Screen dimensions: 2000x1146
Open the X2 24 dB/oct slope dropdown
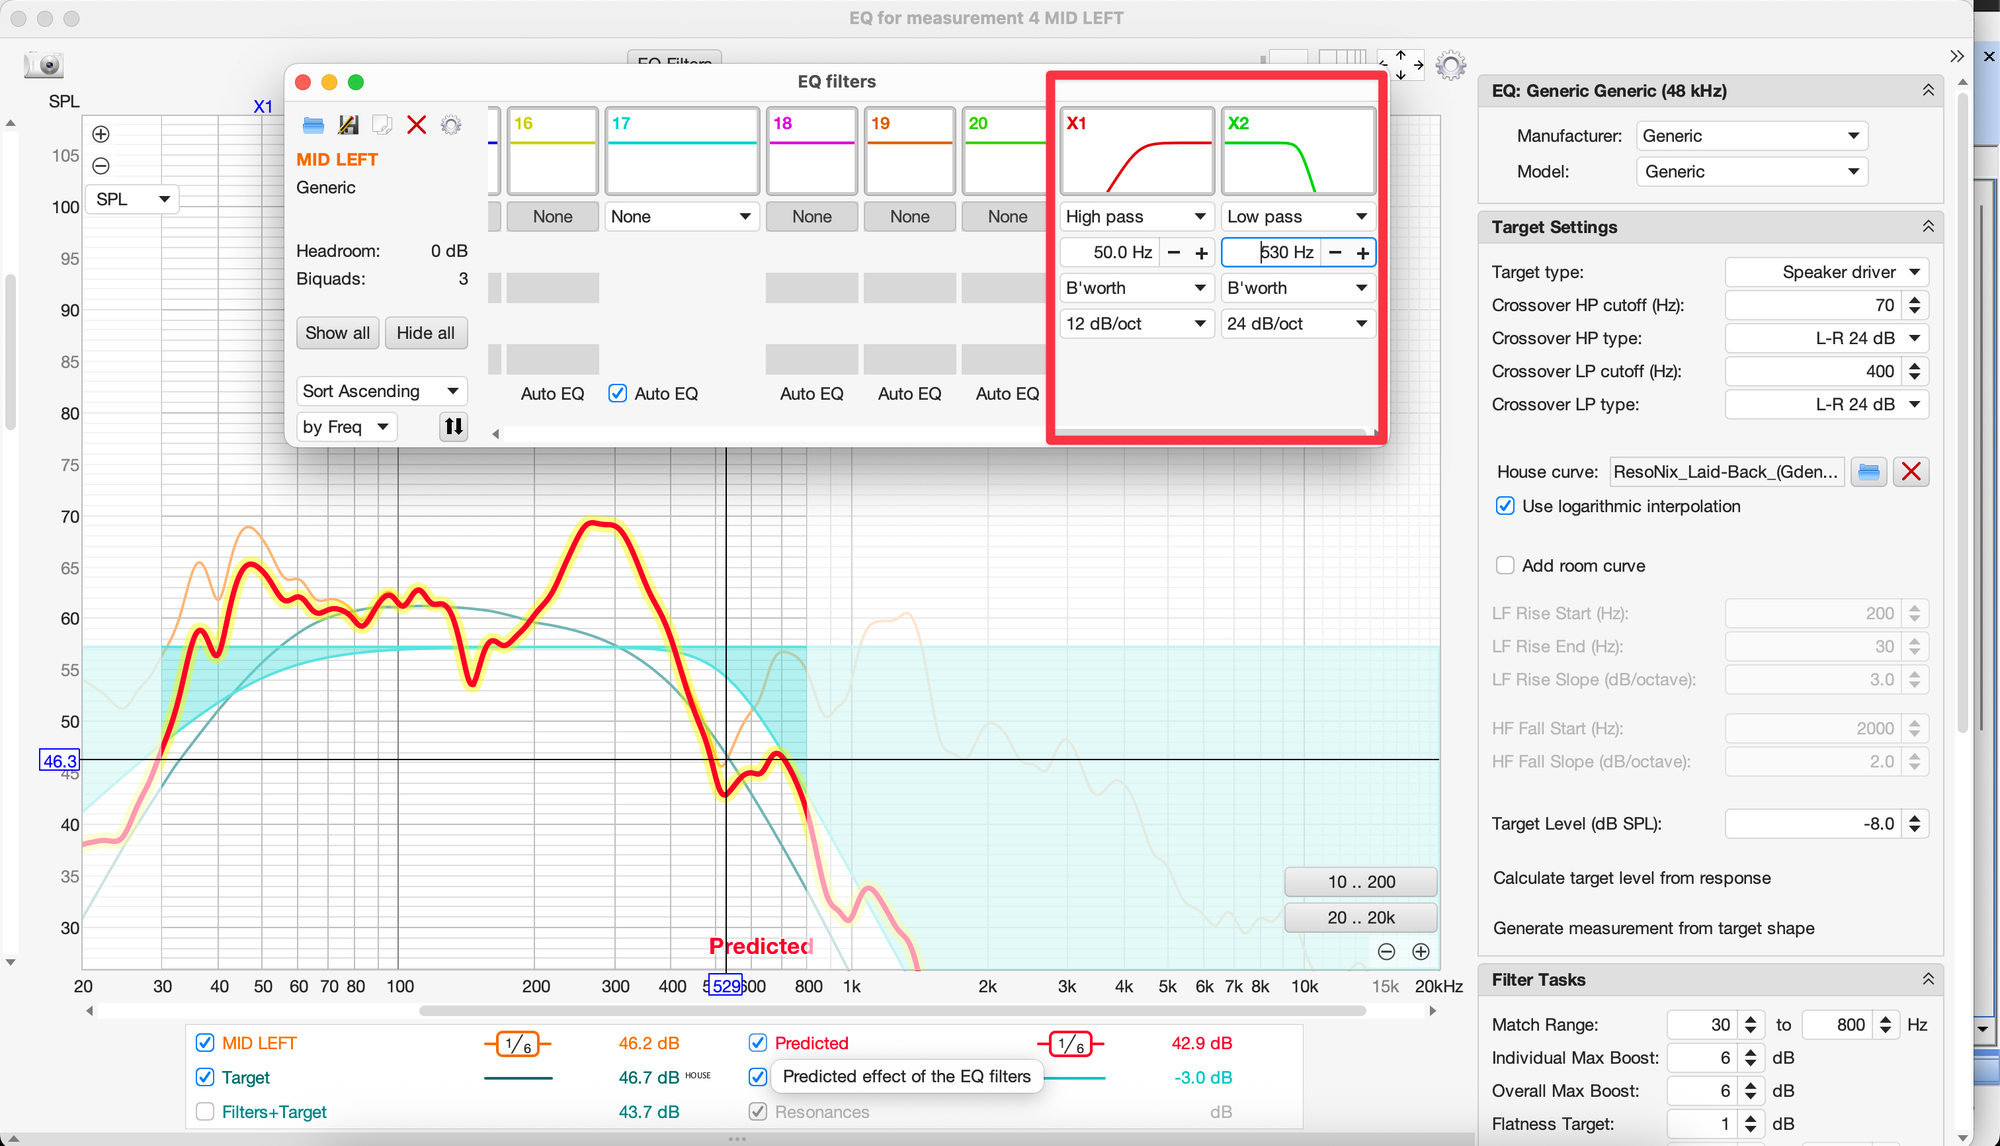point(1296,324)
